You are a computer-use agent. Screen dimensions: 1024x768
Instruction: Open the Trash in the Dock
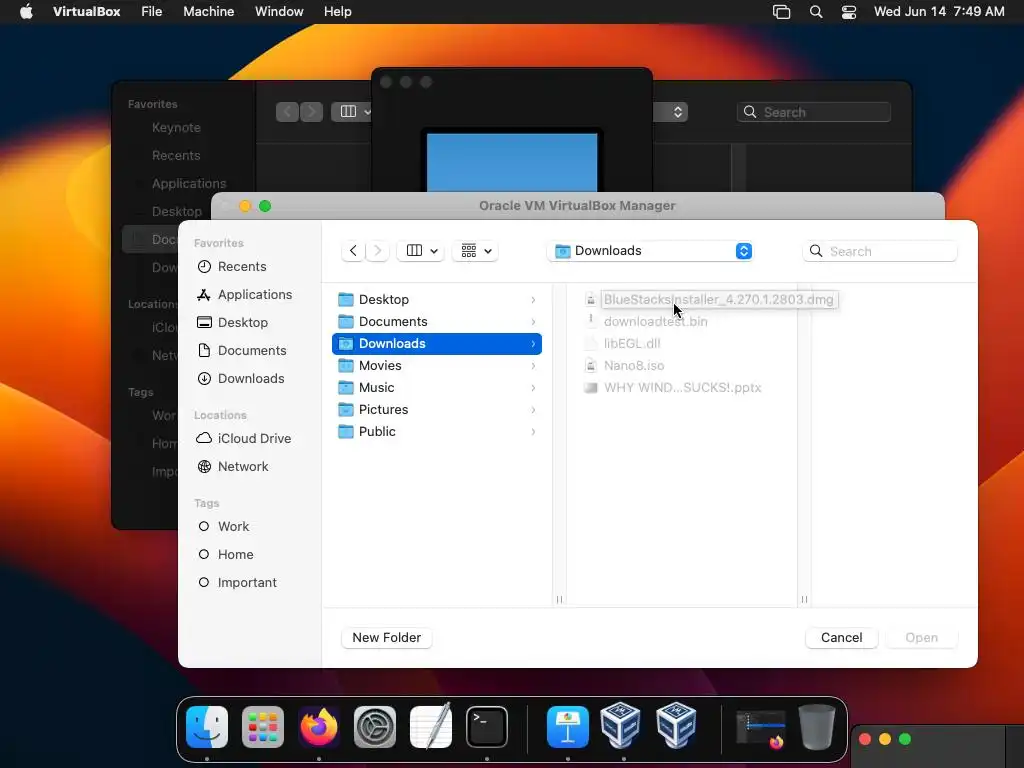click(817, 727)
